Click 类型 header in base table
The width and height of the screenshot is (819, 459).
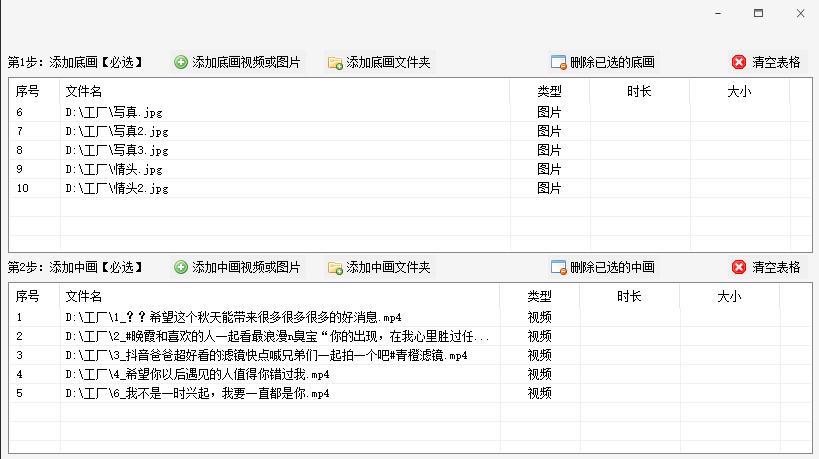pos(549,91)
